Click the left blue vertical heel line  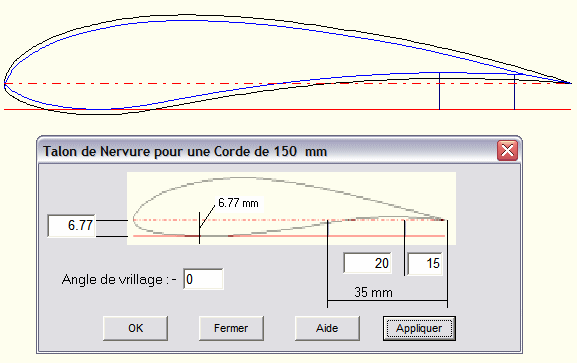pos(439,91)
